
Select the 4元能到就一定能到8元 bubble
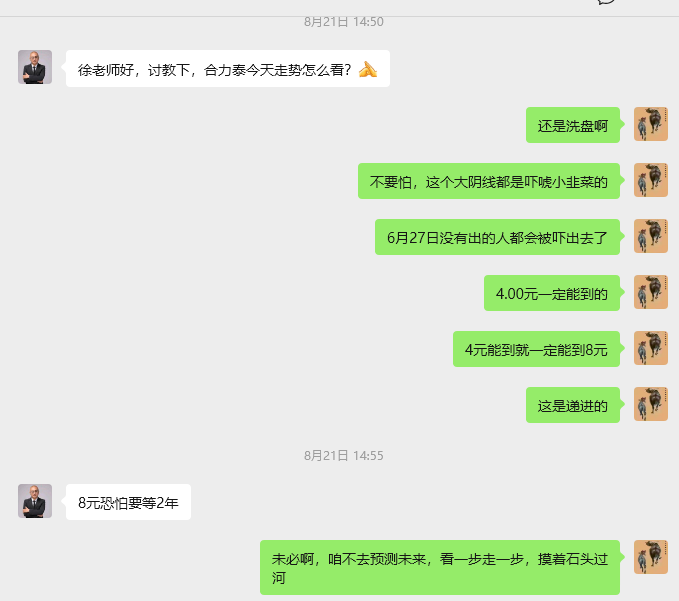[537, 349]
